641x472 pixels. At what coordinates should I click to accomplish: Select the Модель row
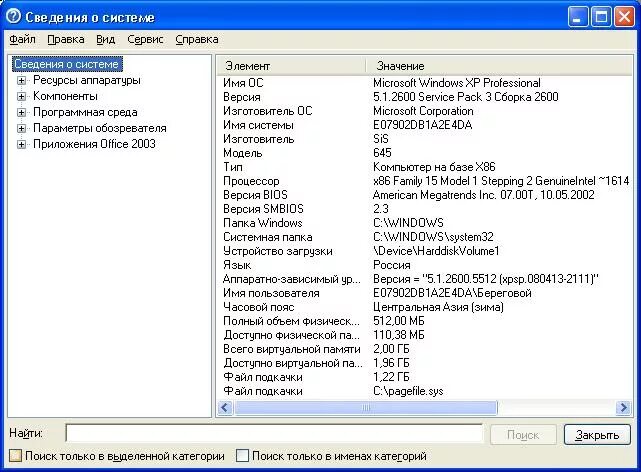[425, 153]
